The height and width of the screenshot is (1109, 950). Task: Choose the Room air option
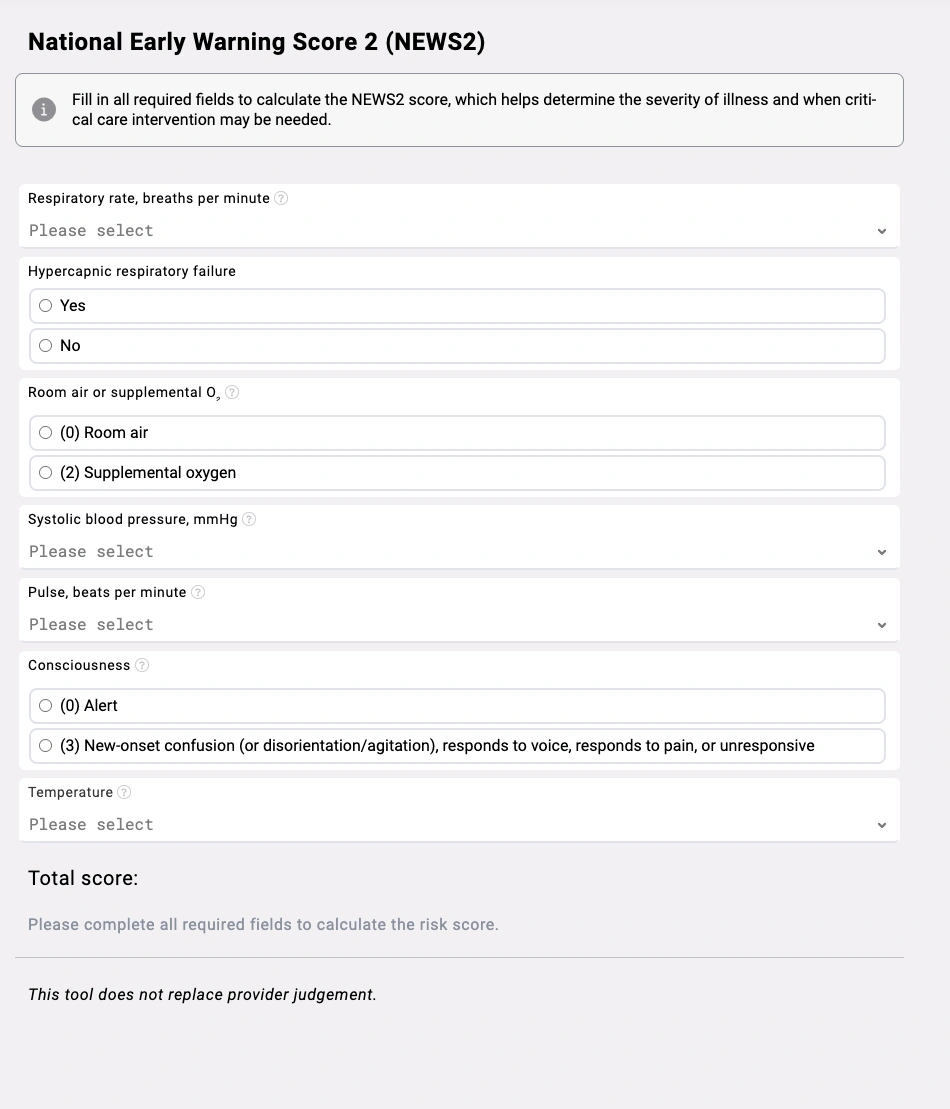tap(46, 433)
